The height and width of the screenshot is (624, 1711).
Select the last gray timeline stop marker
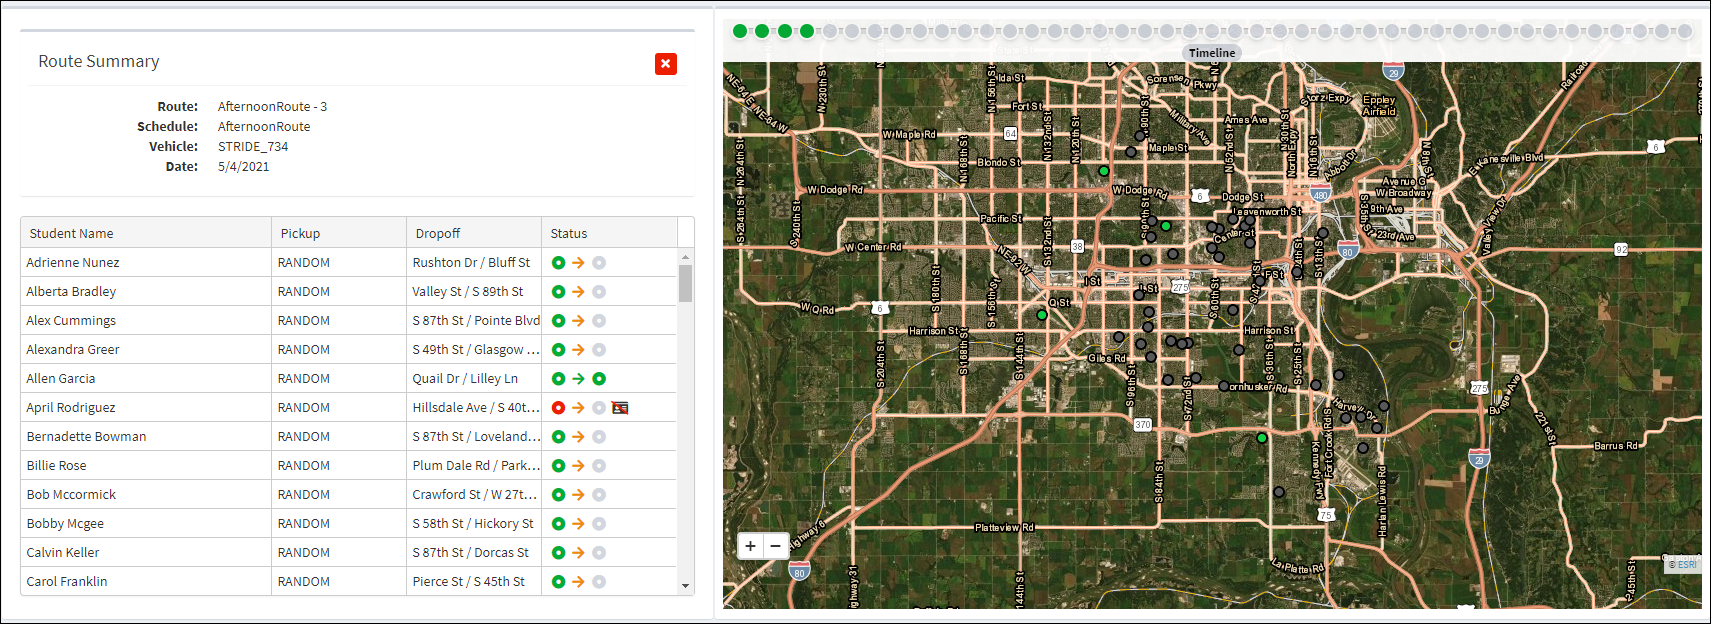click(x=1684, y=31)
